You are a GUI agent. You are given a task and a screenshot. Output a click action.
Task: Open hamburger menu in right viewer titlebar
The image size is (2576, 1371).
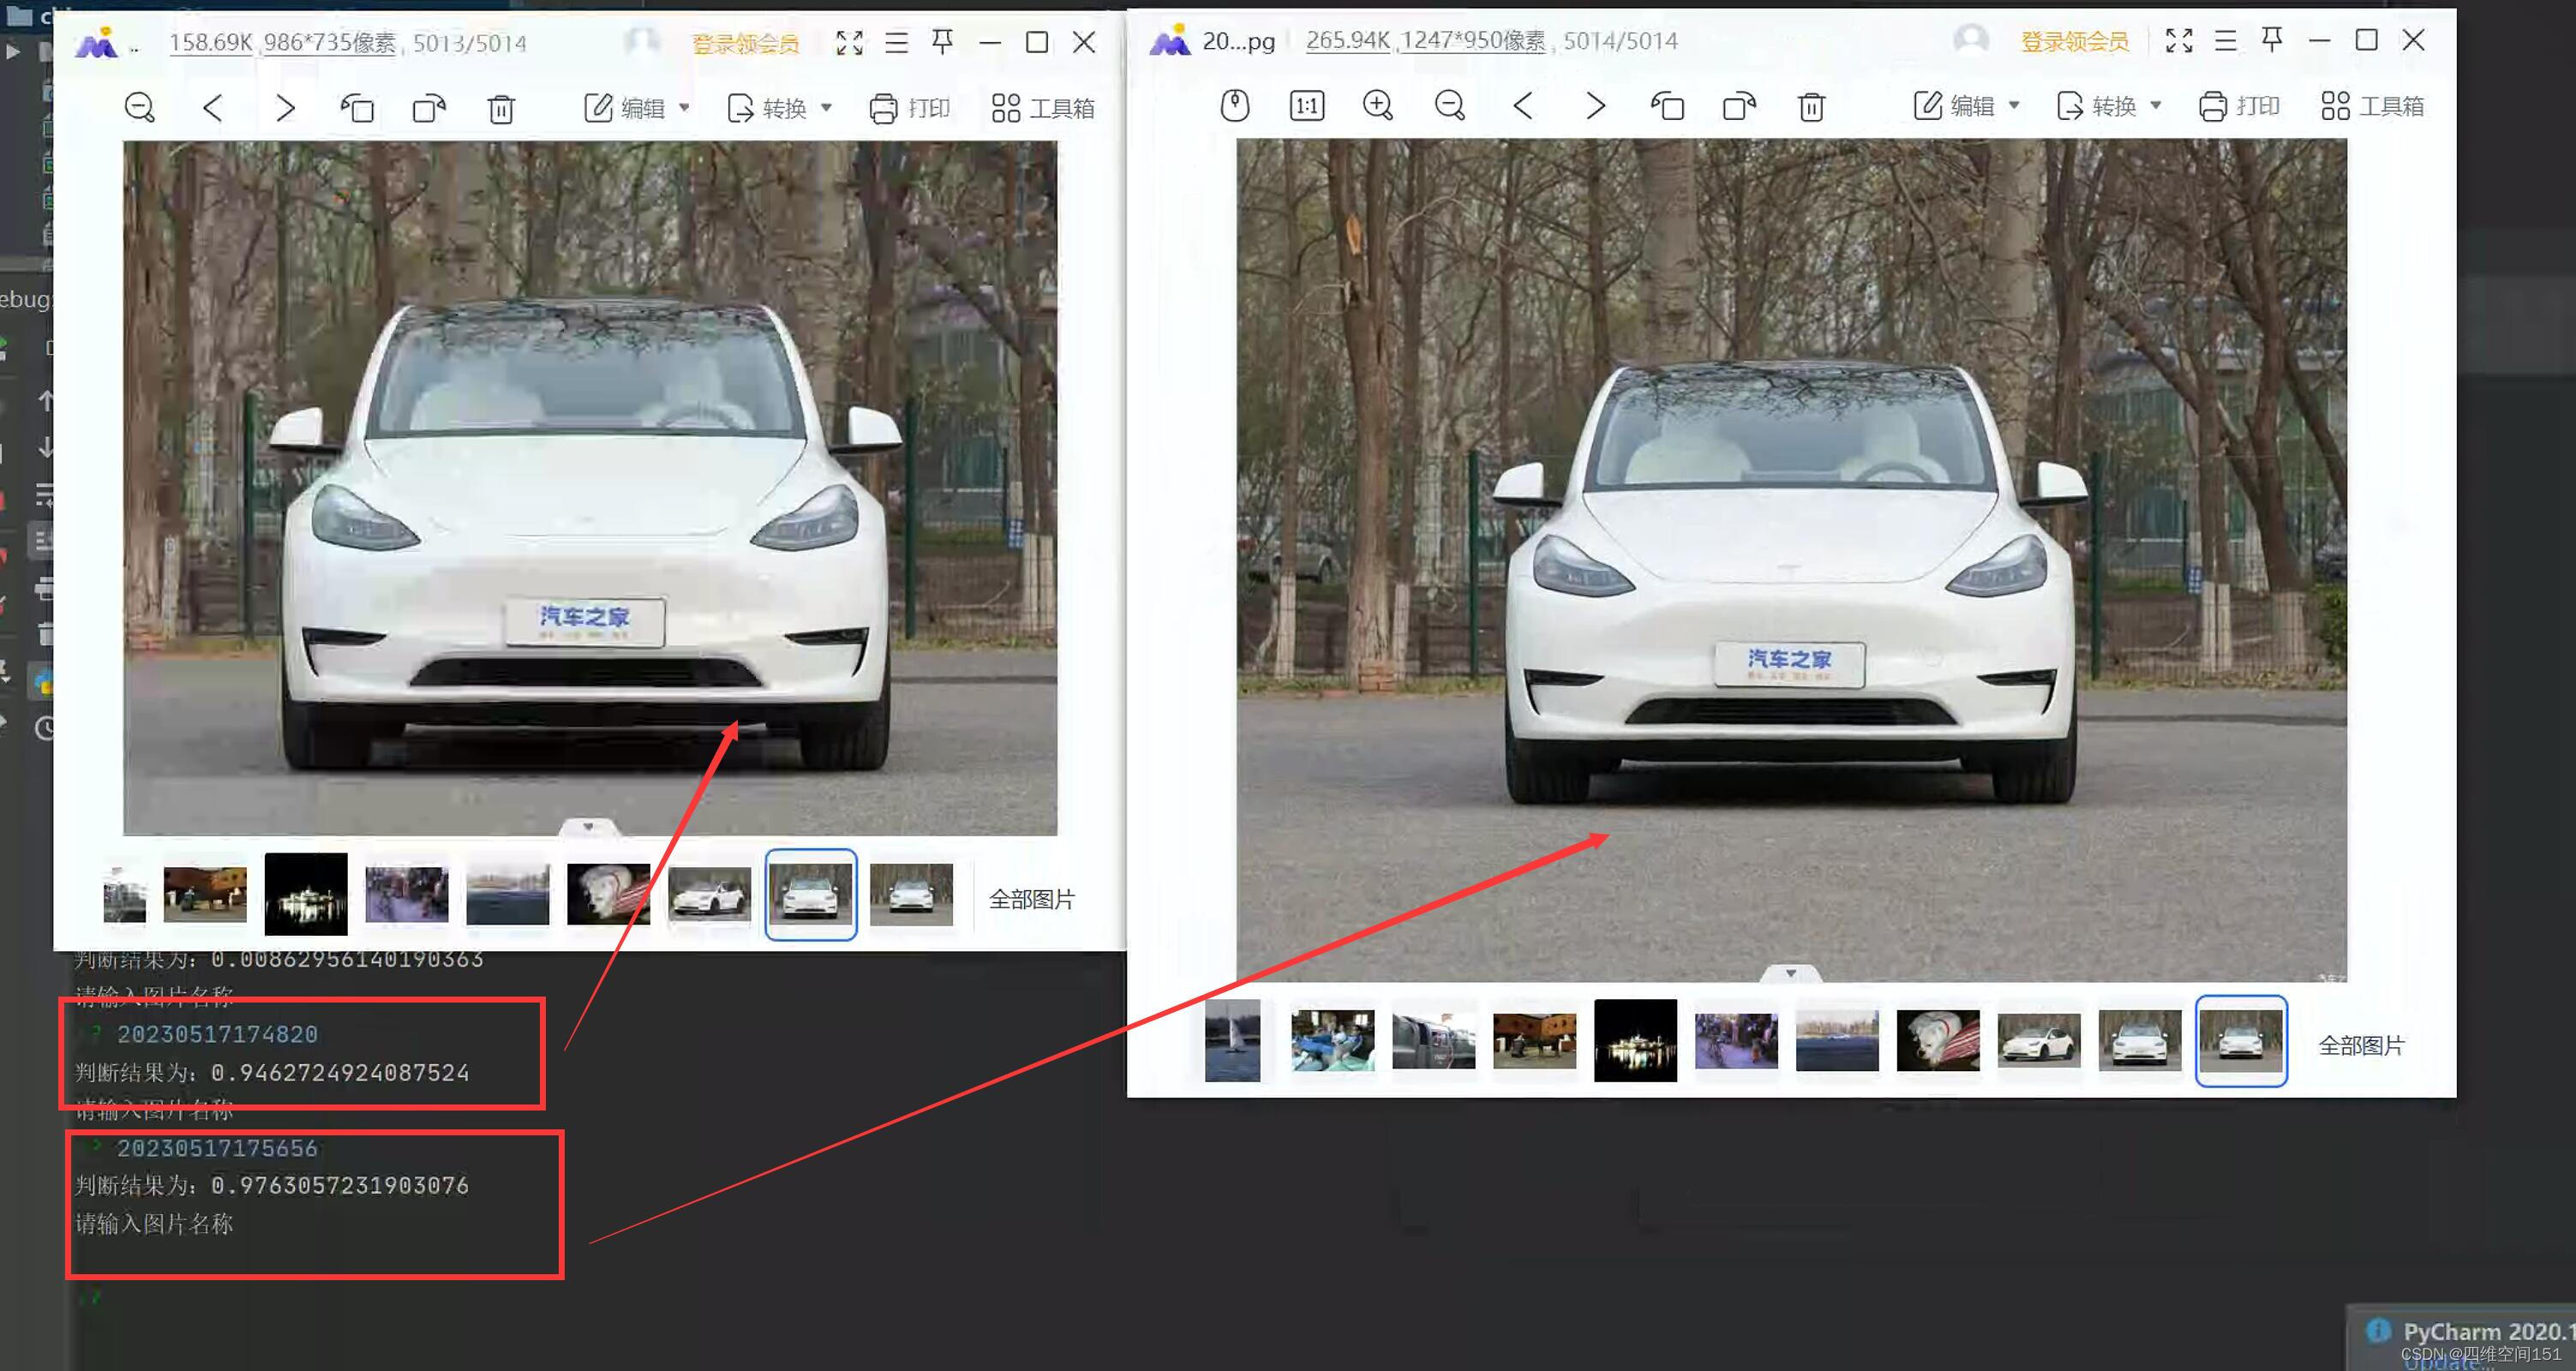click(2225, 40)
